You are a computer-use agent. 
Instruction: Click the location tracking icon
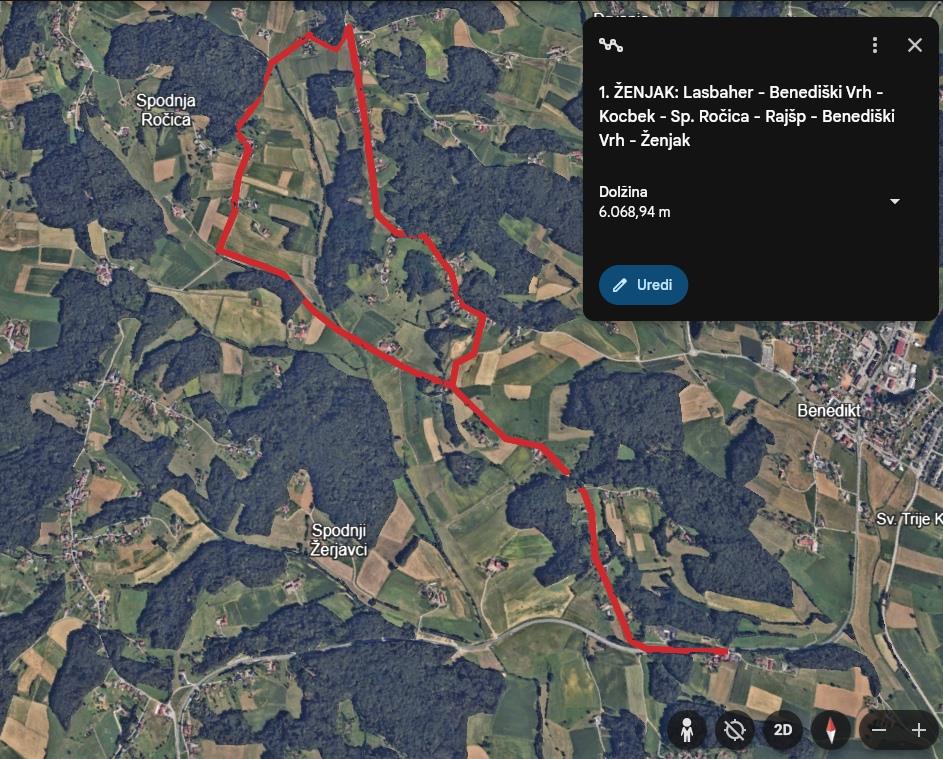734,730
